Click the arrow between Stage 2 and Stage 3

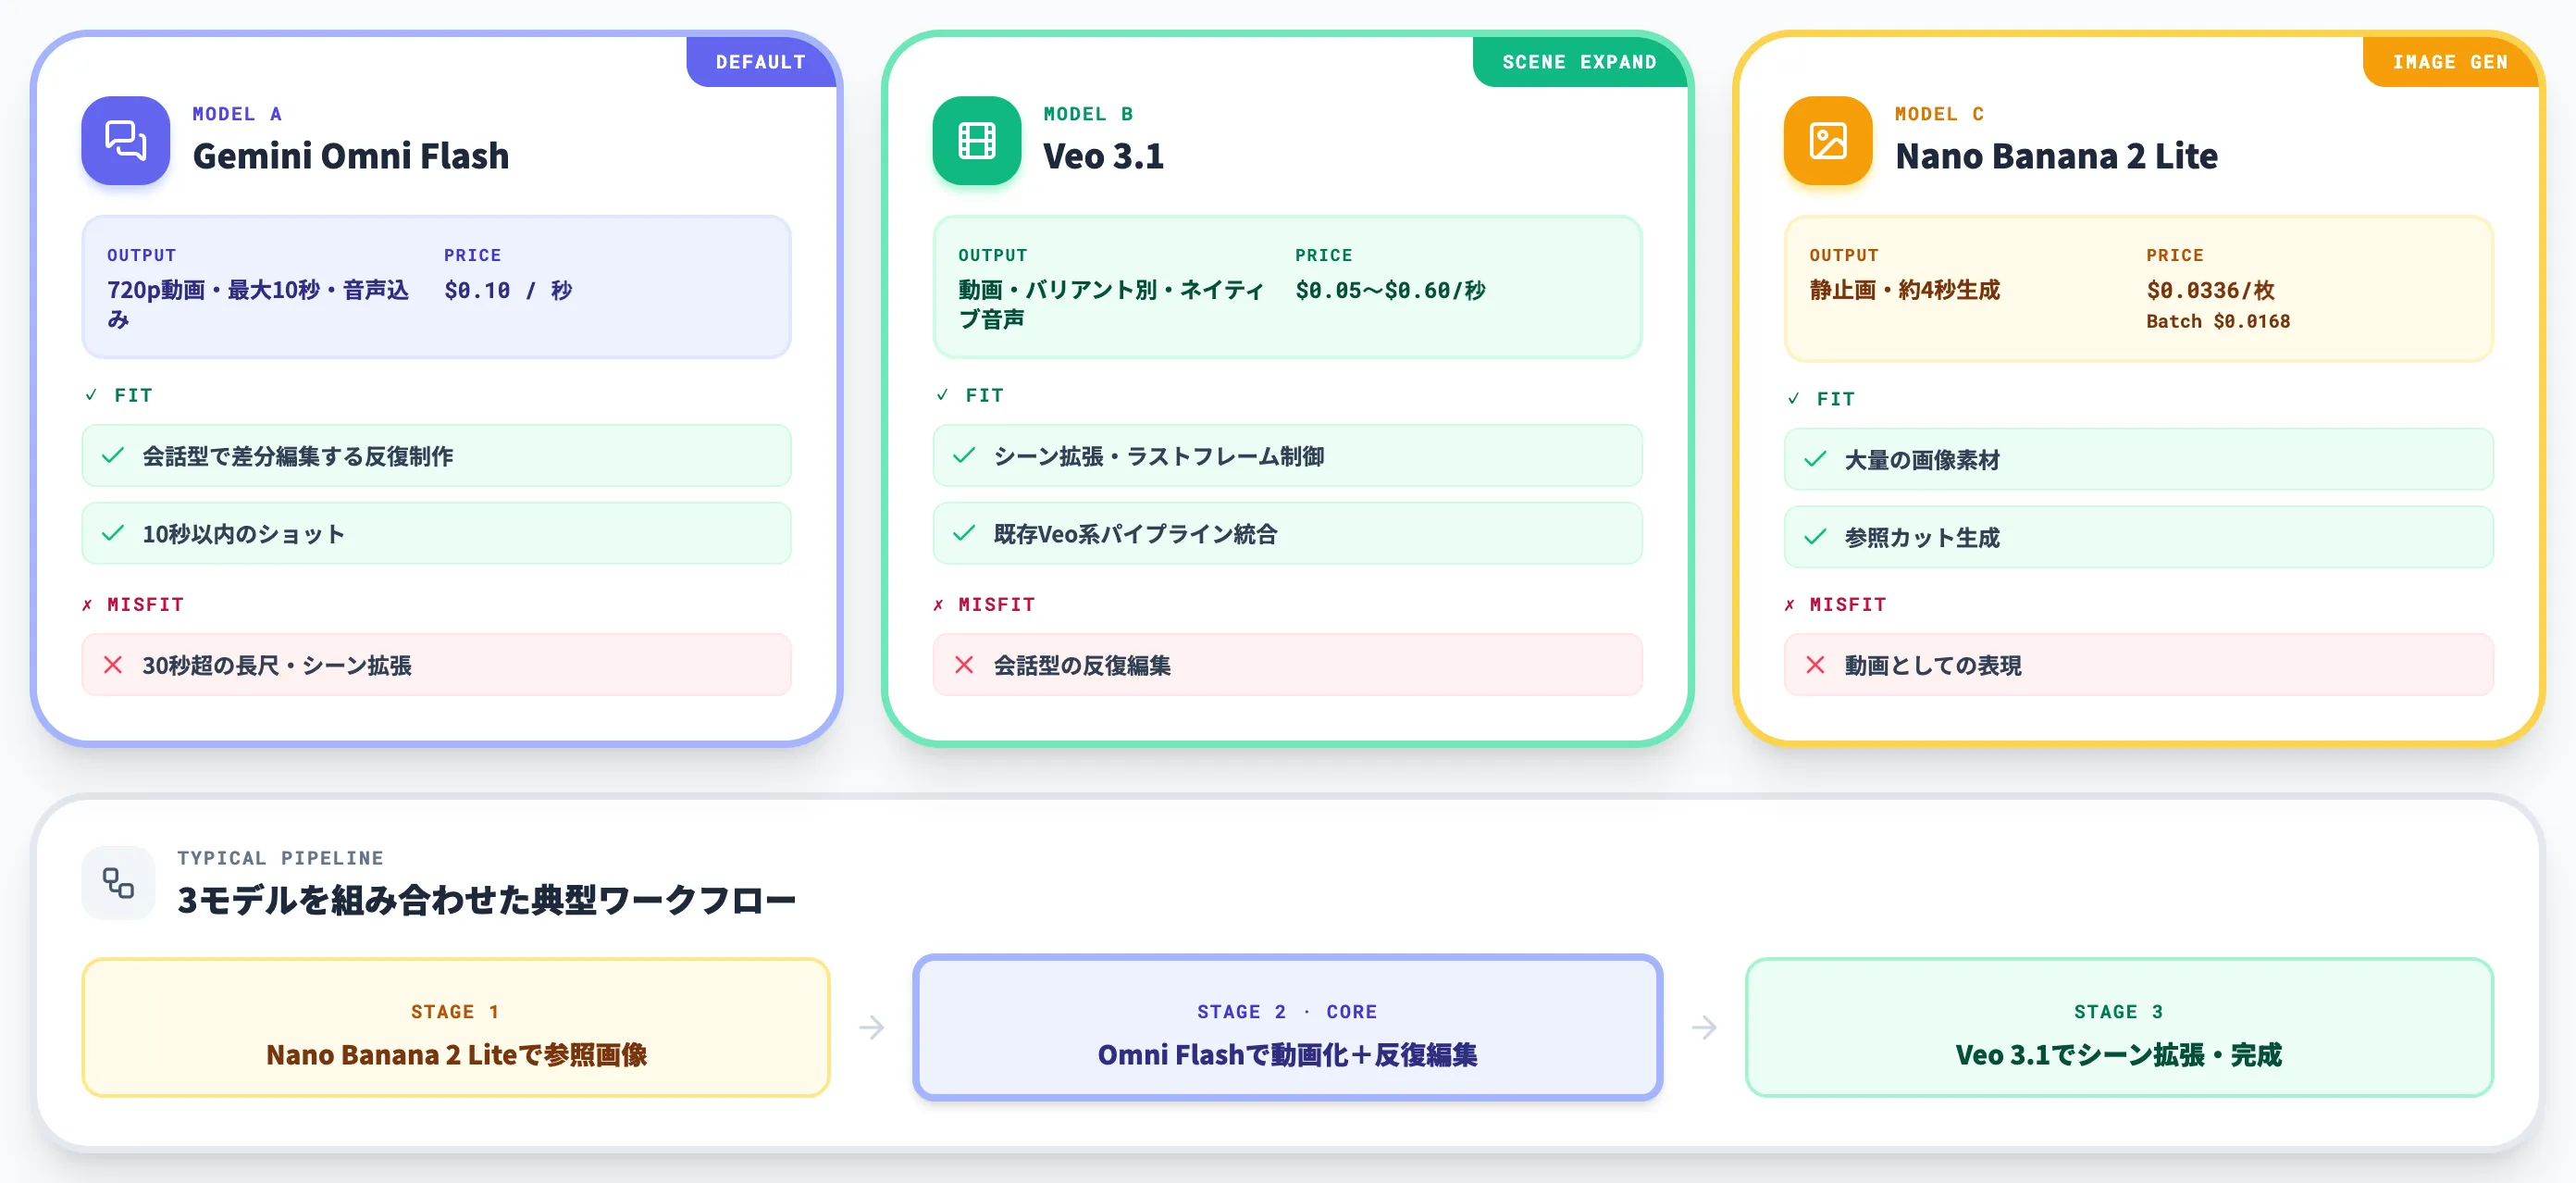pyautogui.click(x=1704, y=1027)
